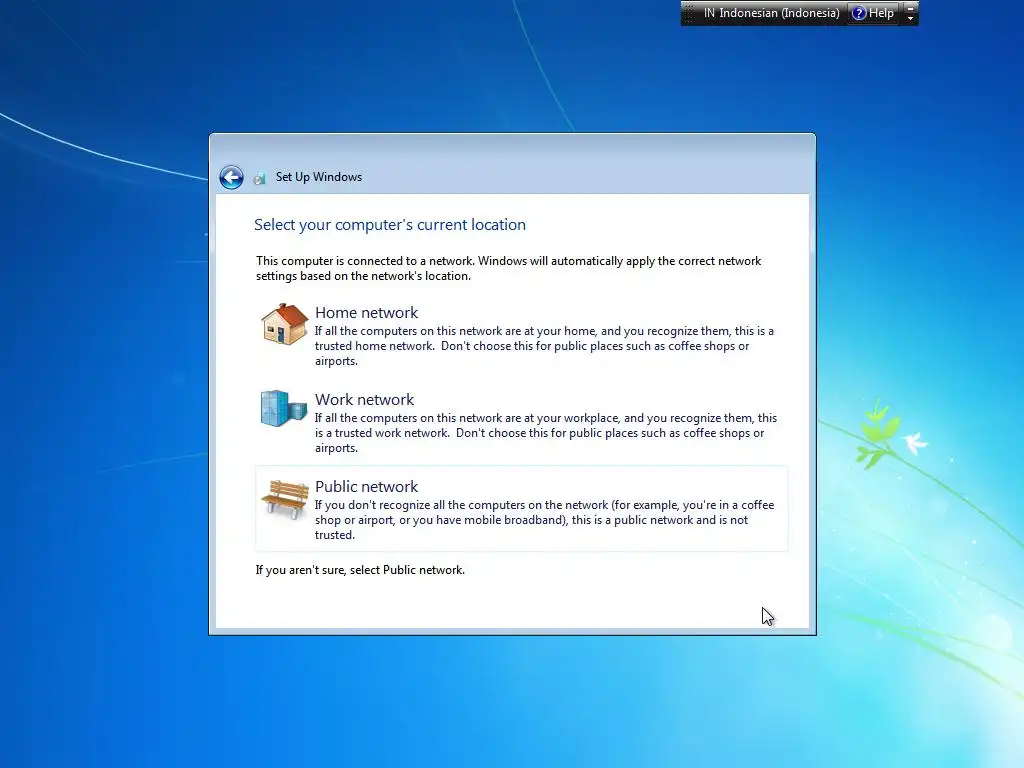The image size is (1024, 768).
Task: Select the Public network park bench icon
Action: (285, 498)
